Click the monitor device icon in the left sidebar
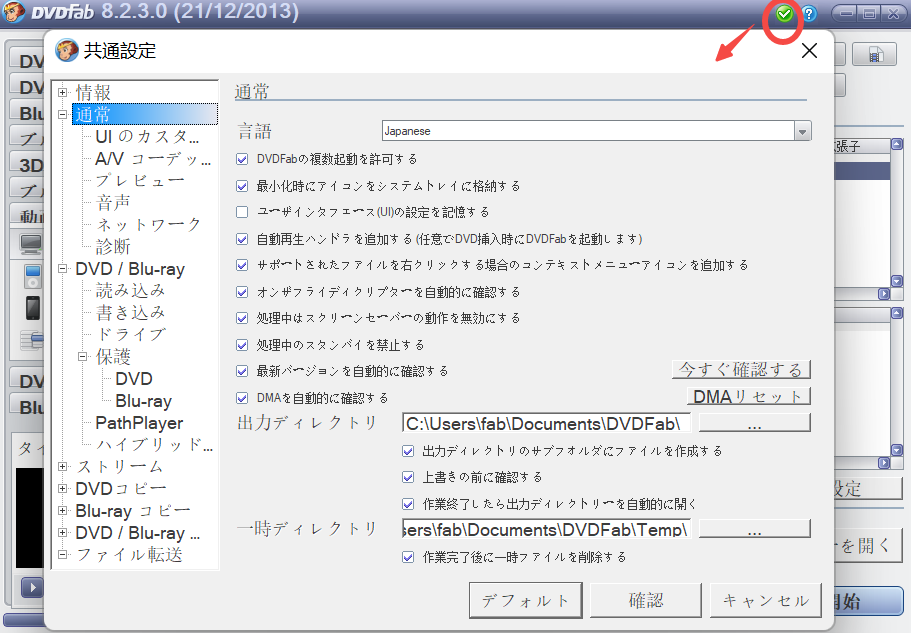 tap(30, 245)
